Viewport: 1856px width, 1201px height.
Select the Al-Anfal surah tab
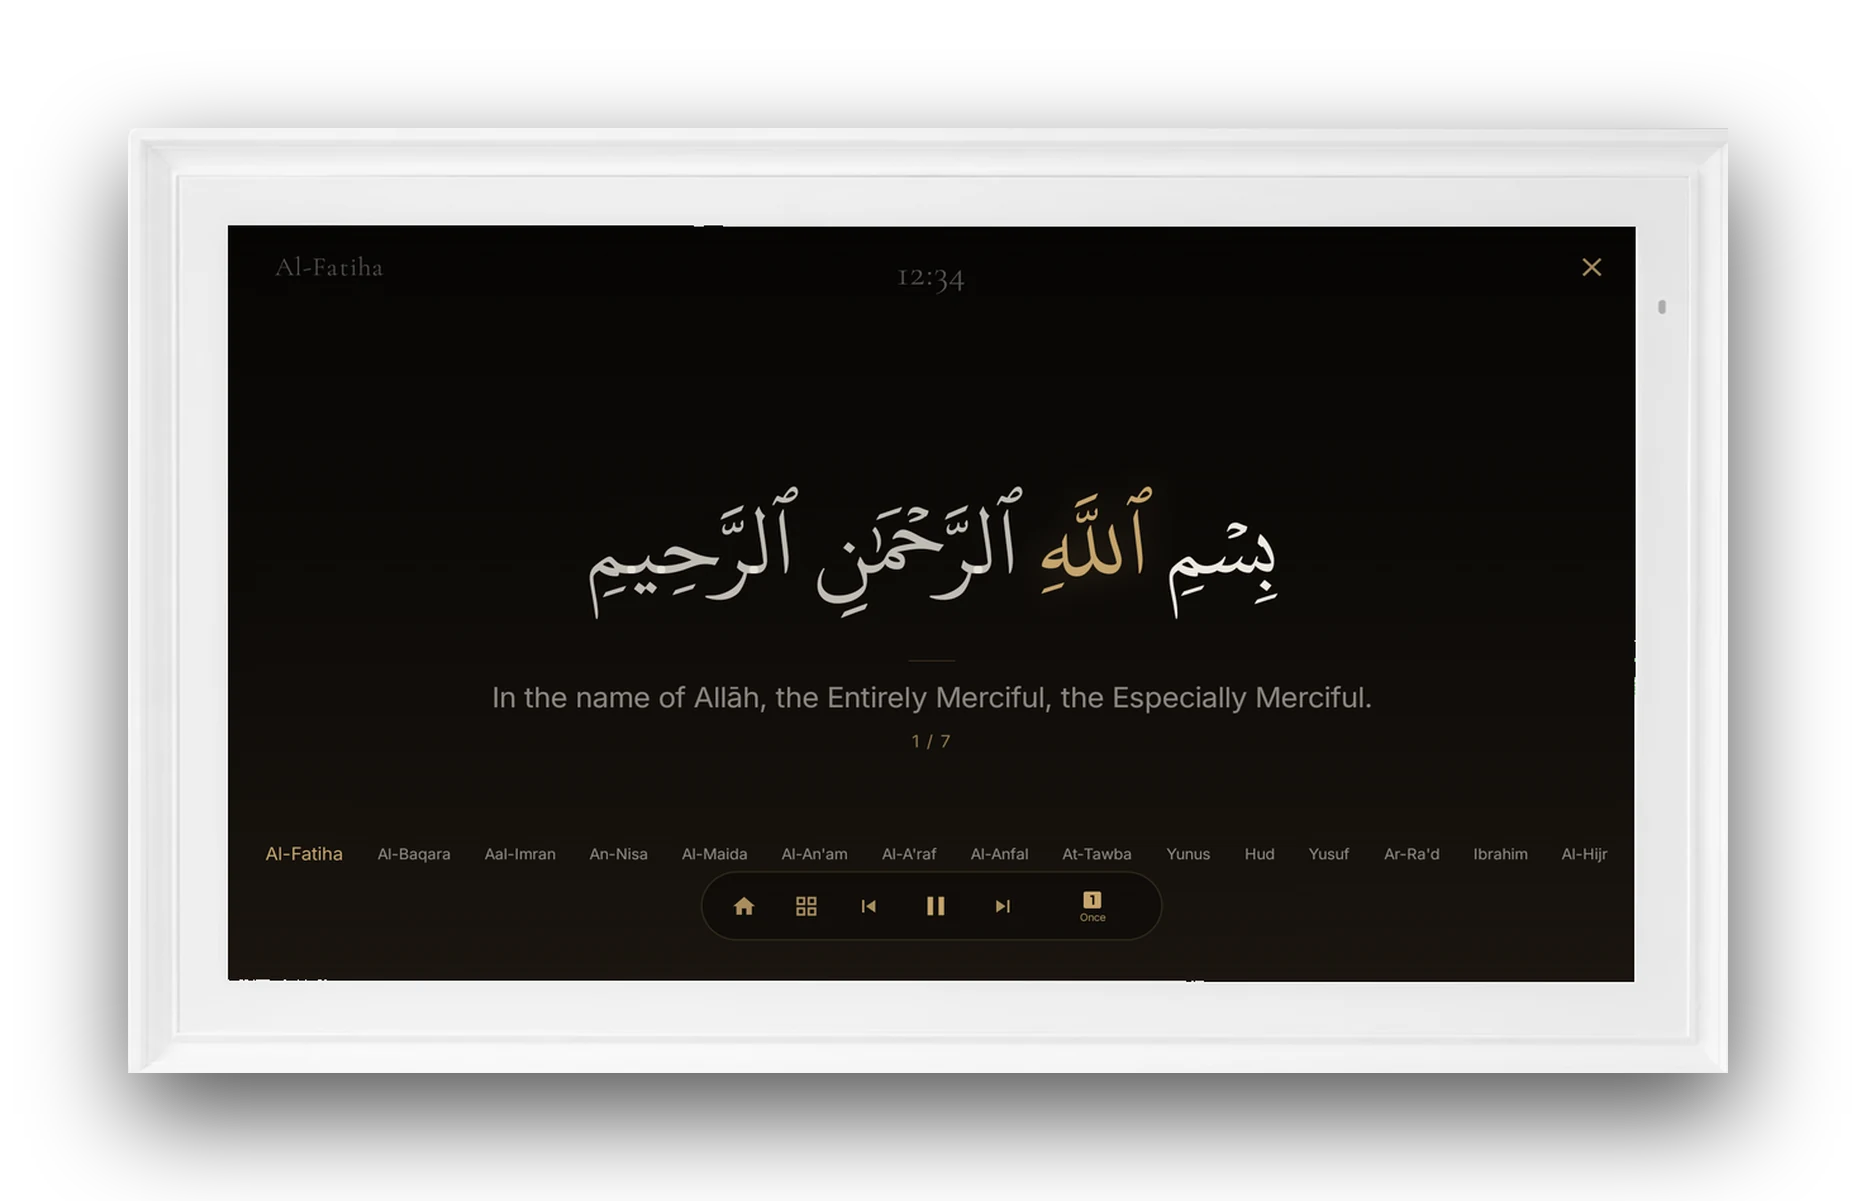pyautogui.click(x=999, y=854)
